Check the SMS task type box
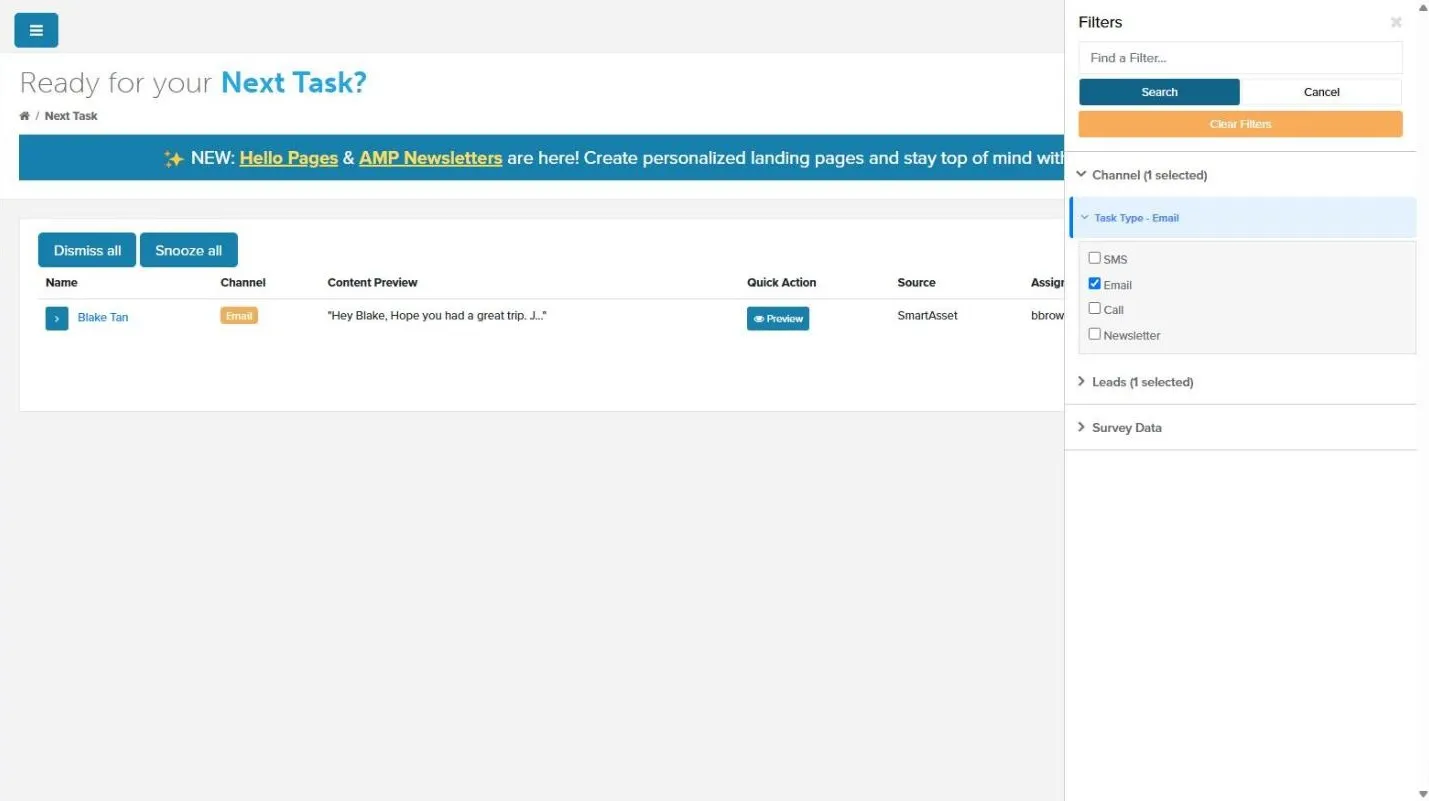 point(1094,258)
